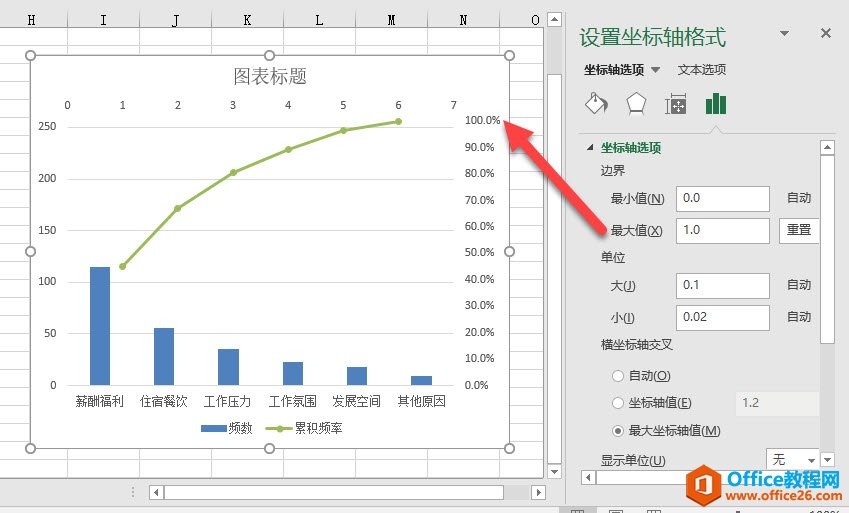Close the 设置坐标轴格式 pane
Screen dimensions: 849x513
826,33
